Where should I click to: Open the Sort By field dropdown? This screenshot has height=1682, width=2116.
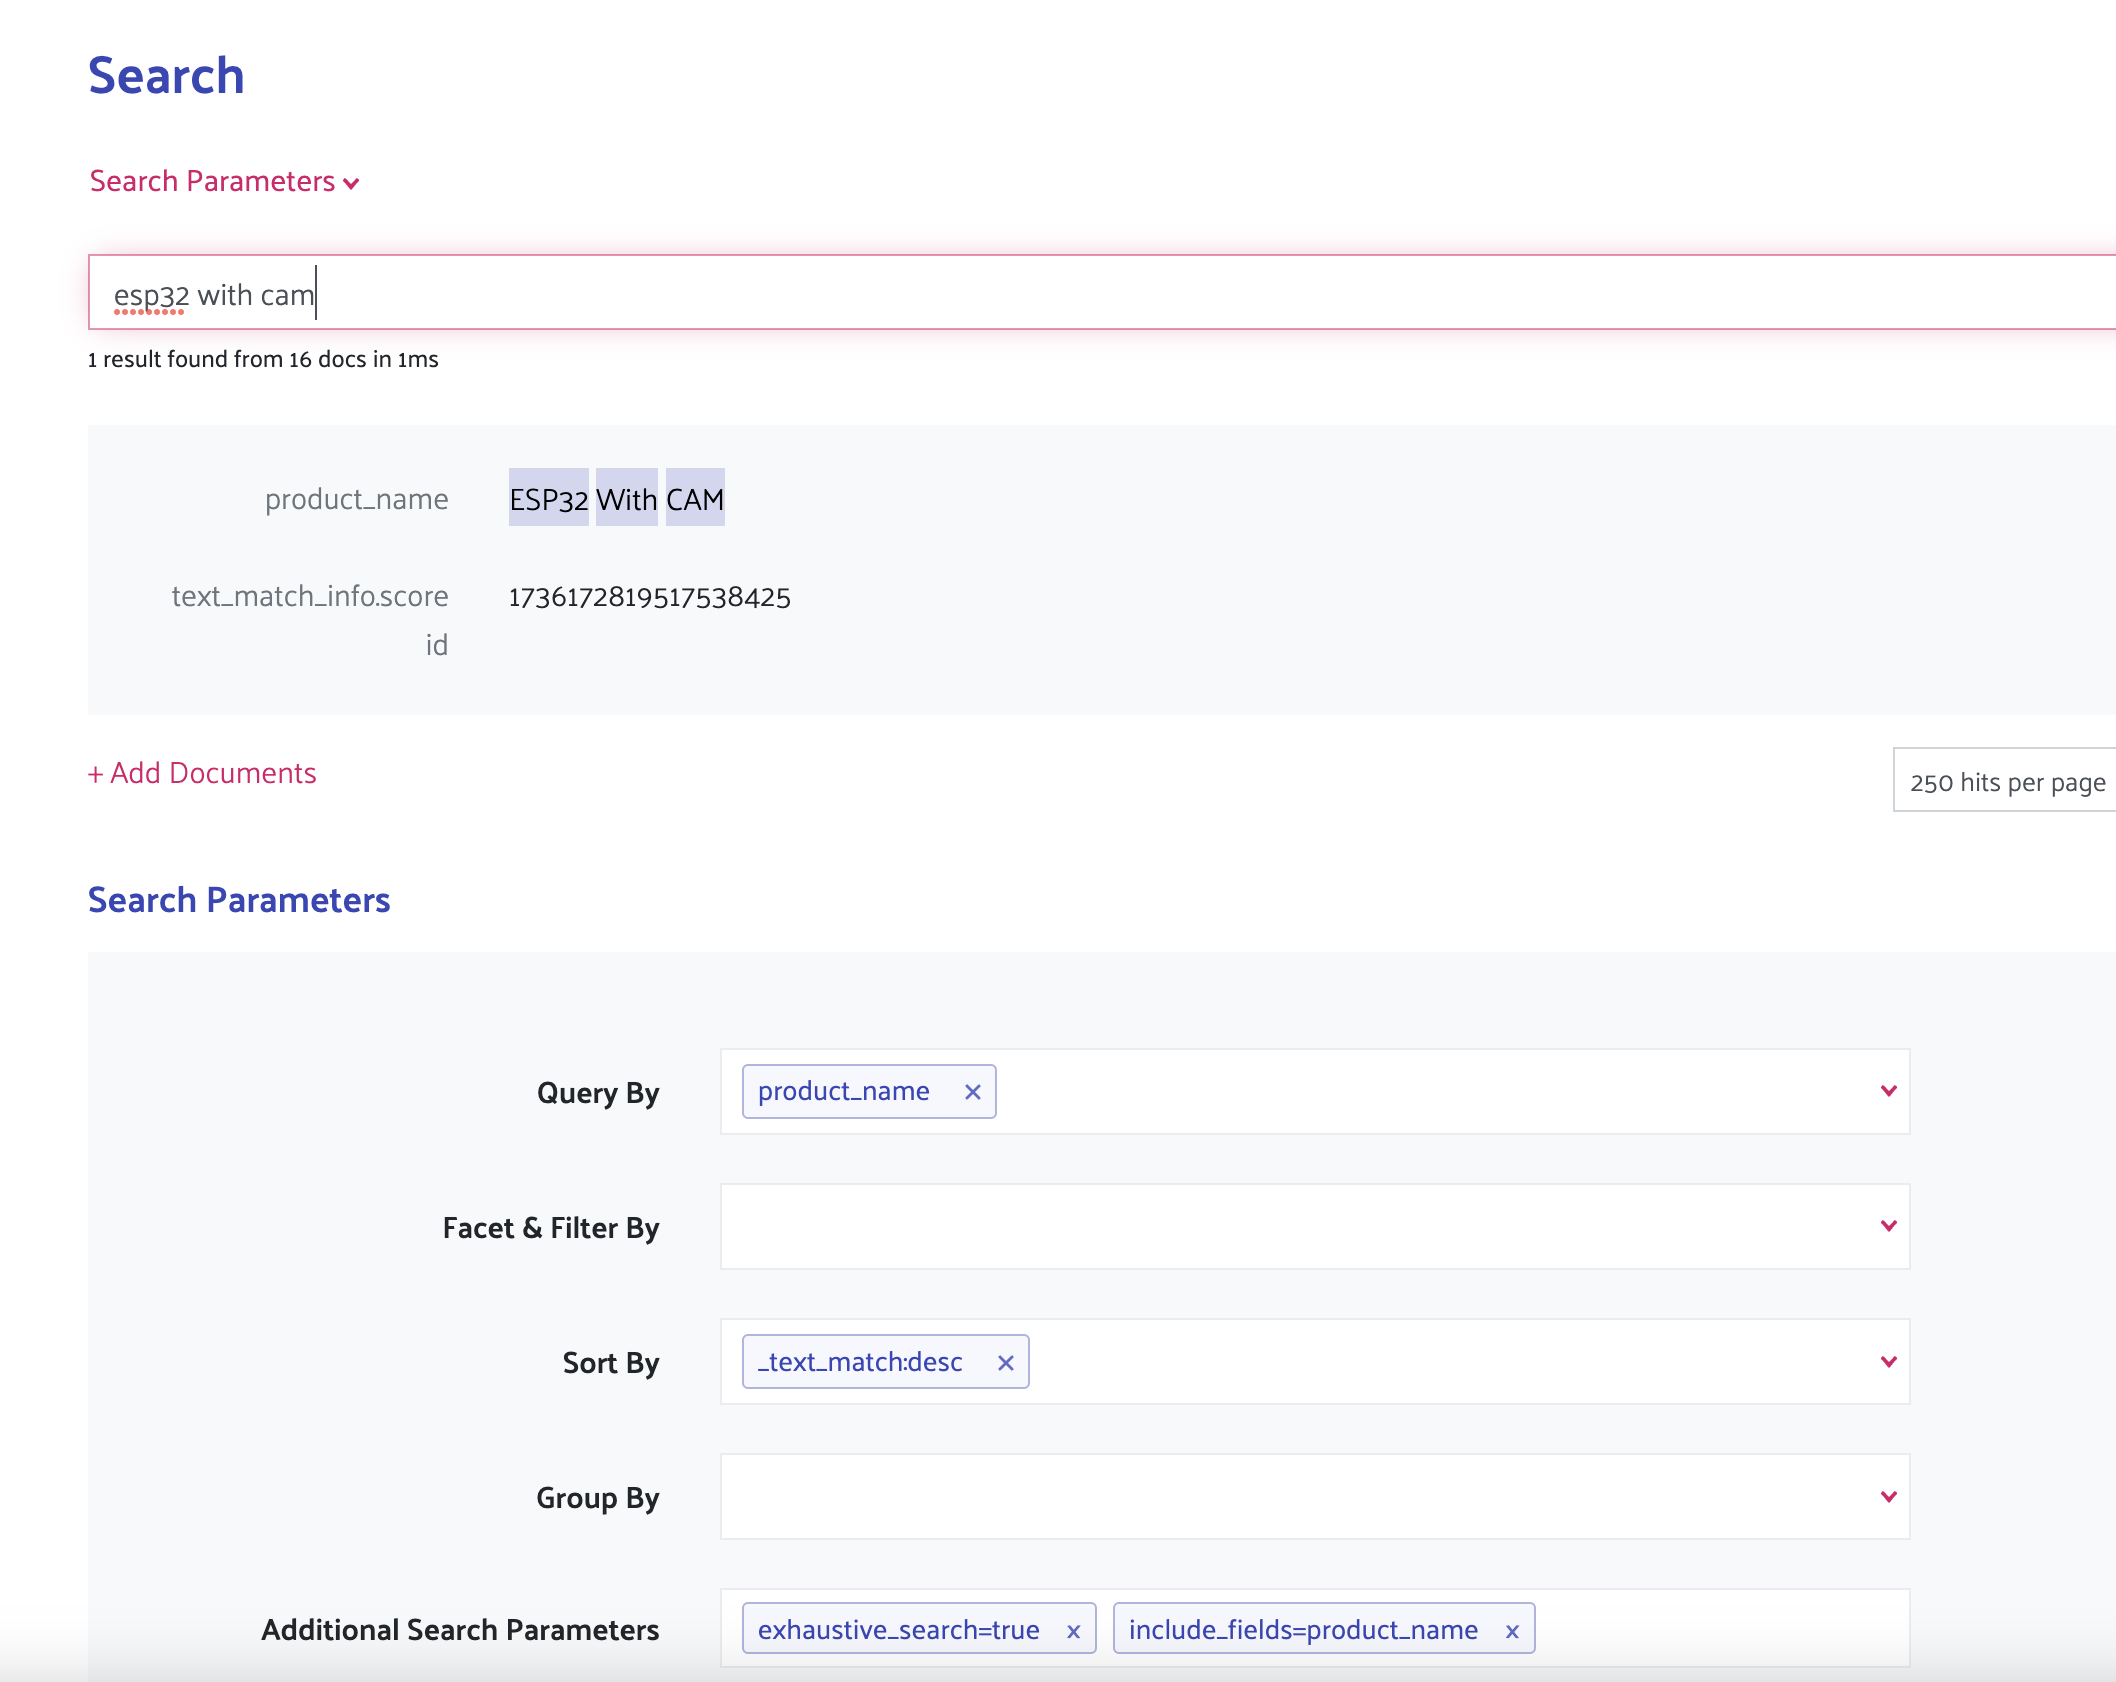(1887, 1361)
